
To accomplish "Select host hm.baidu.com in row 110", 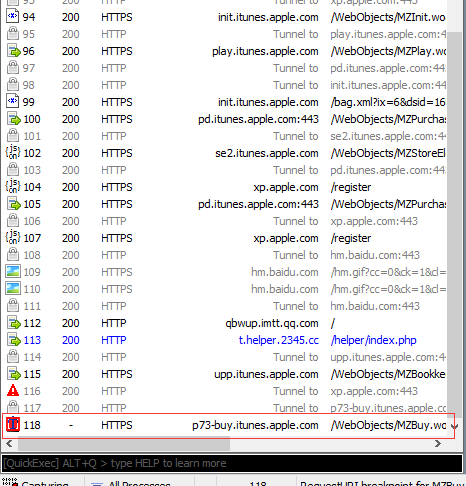I will point(285,289).
